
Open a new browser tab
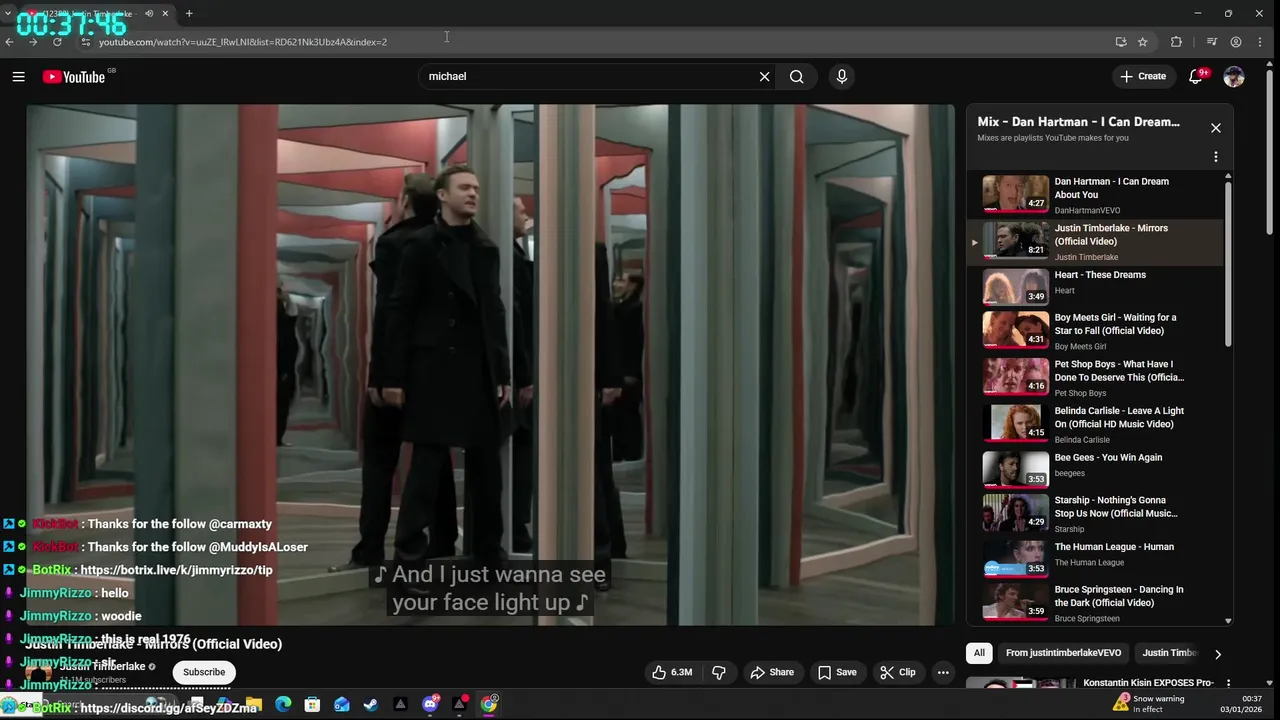[x=189, y=13]
